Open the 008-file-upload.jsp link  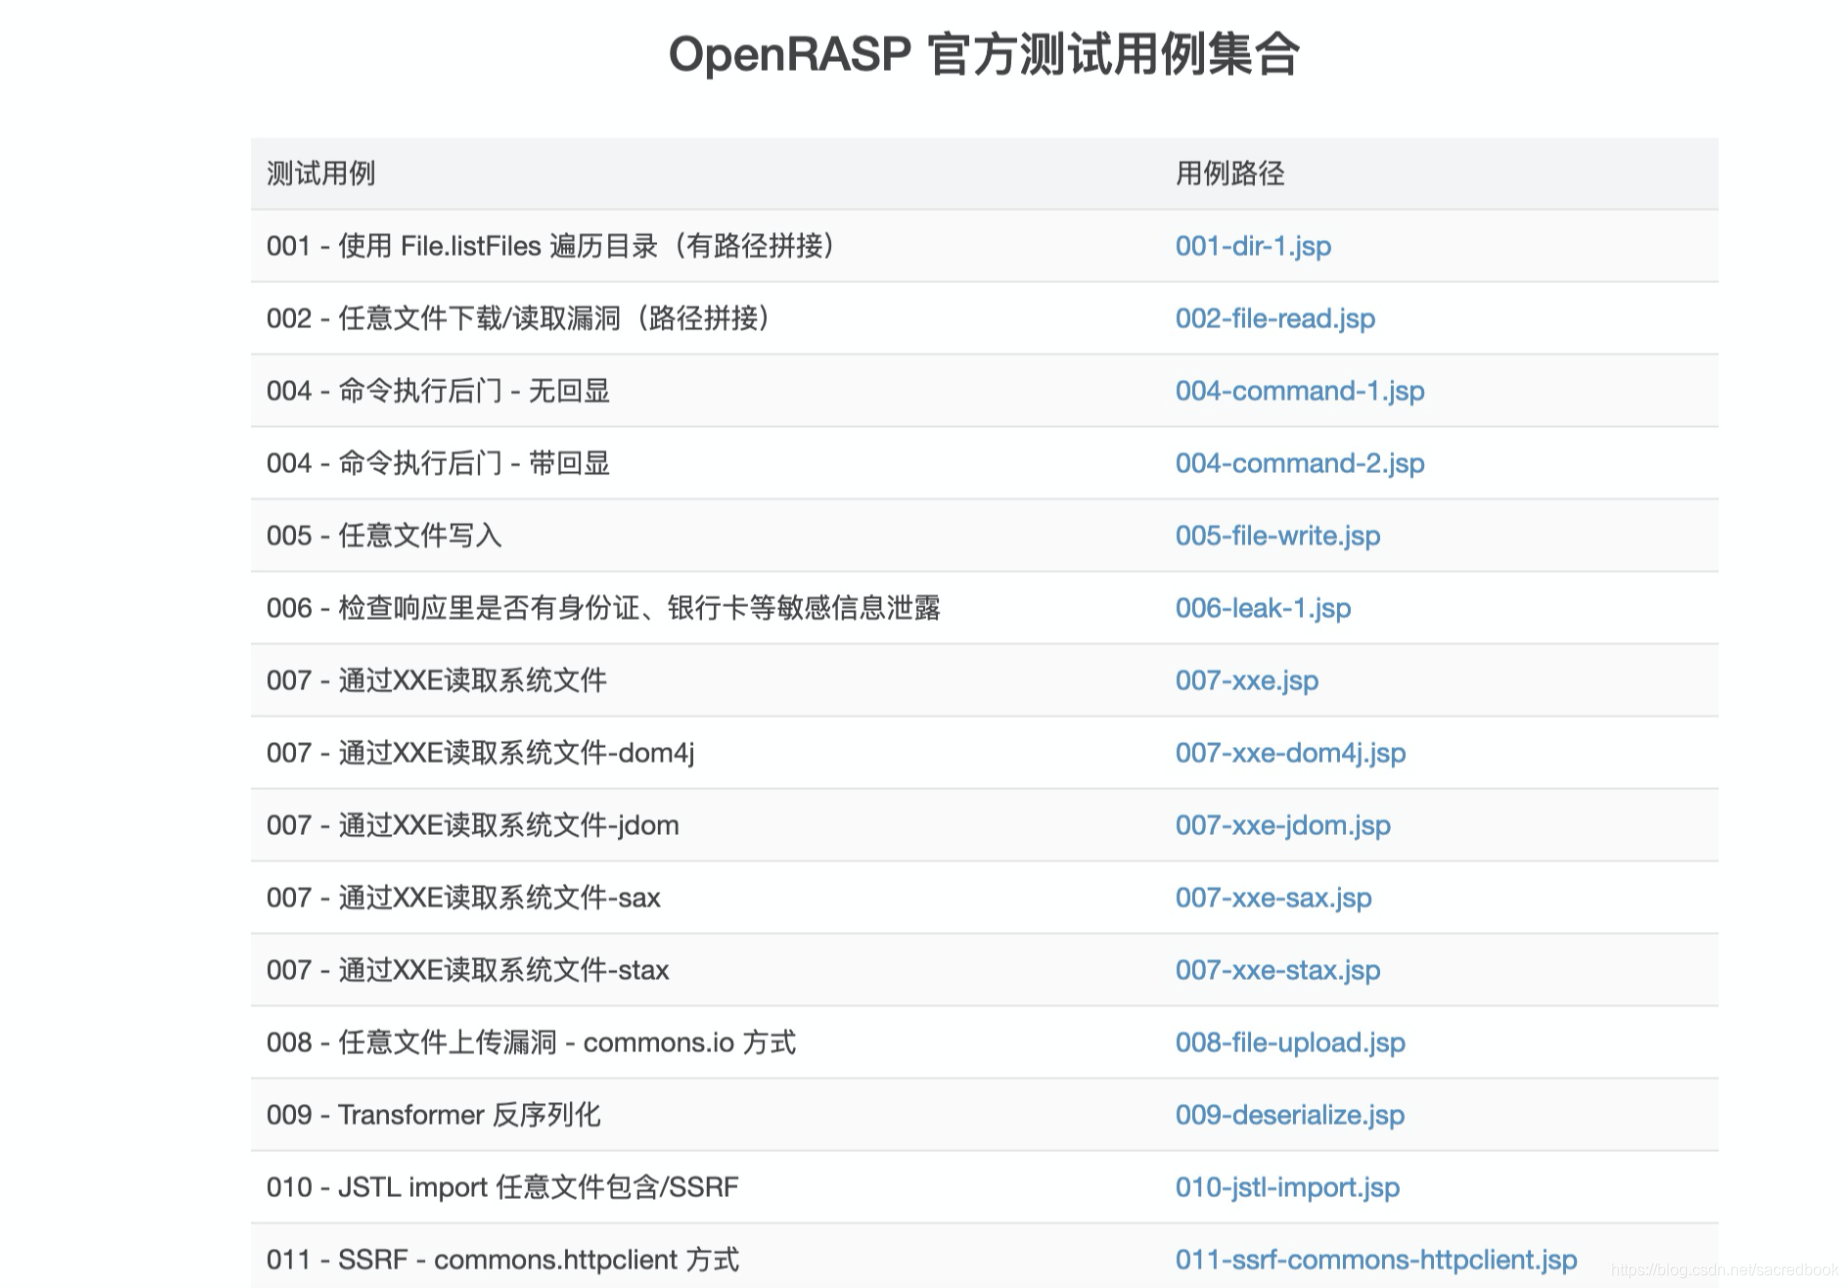pyautogui.click(x=1290, y=1043)
